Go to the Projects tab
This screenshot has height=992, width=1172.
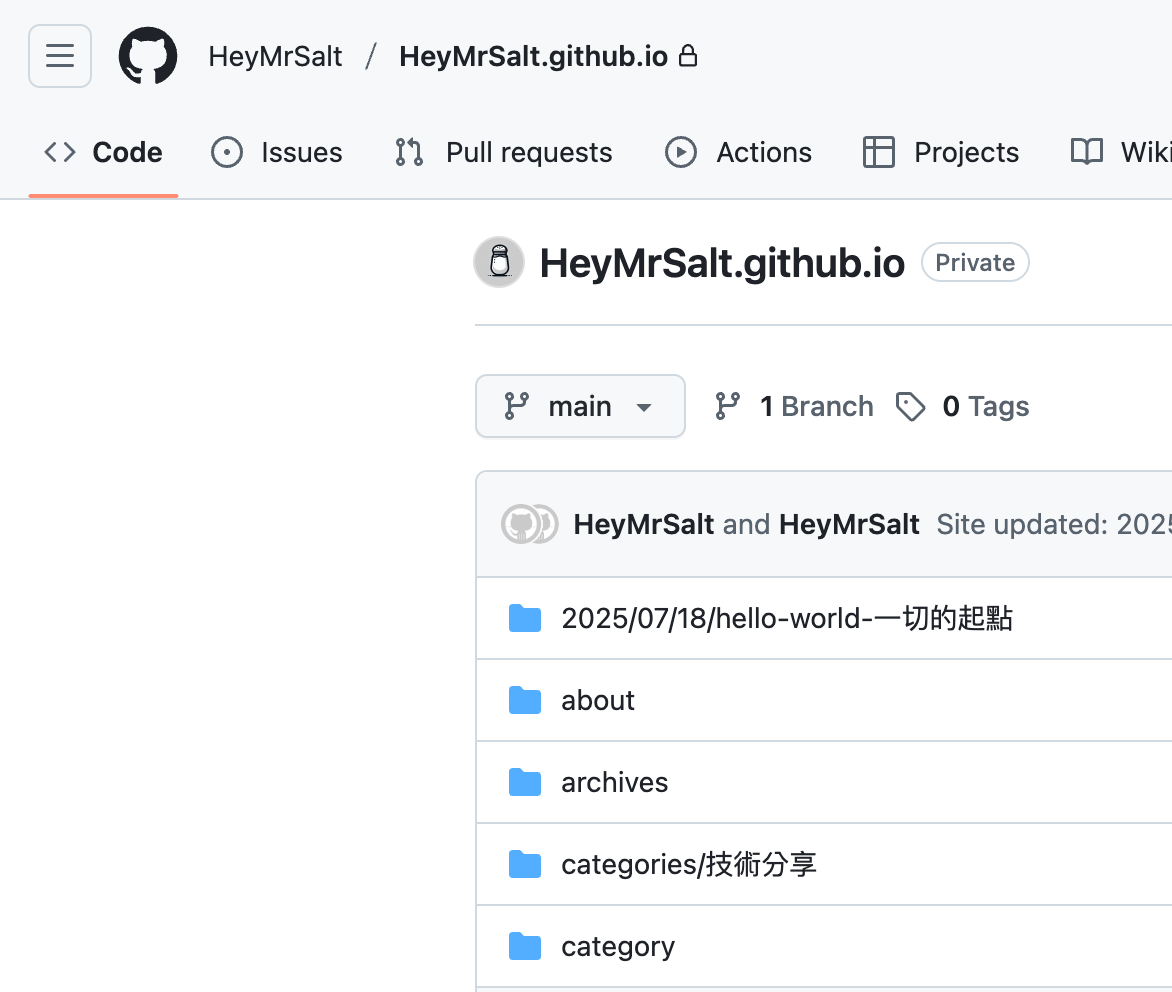click(939, 152)
